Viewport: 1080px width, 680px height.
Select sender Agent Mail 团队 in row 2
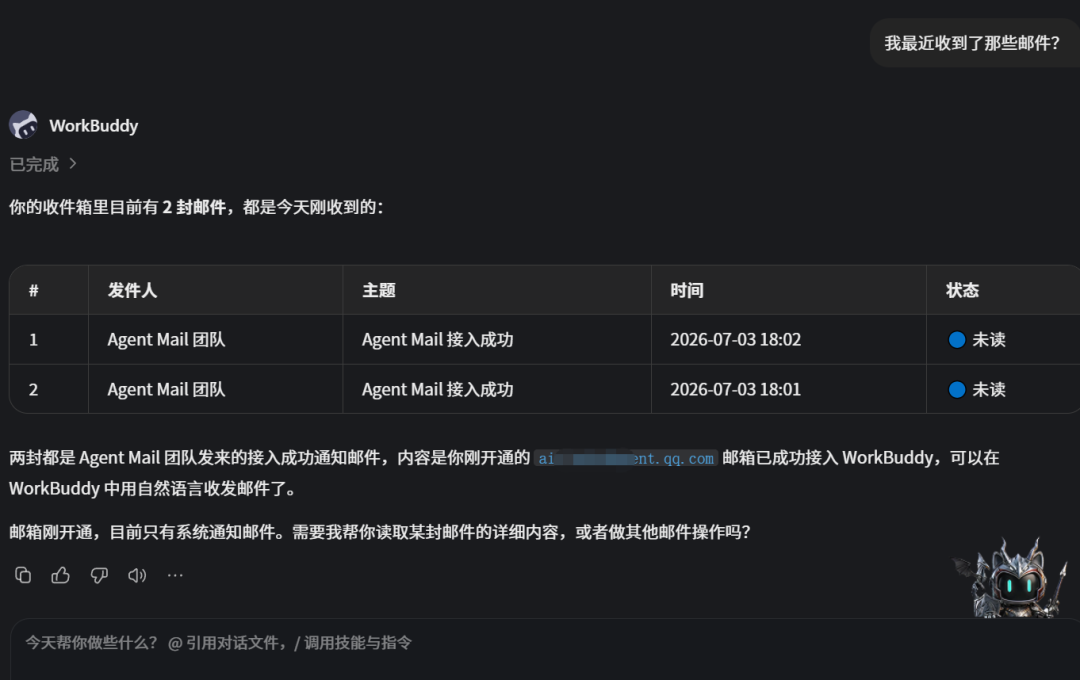pyautogui.click(x=166, y=389)
